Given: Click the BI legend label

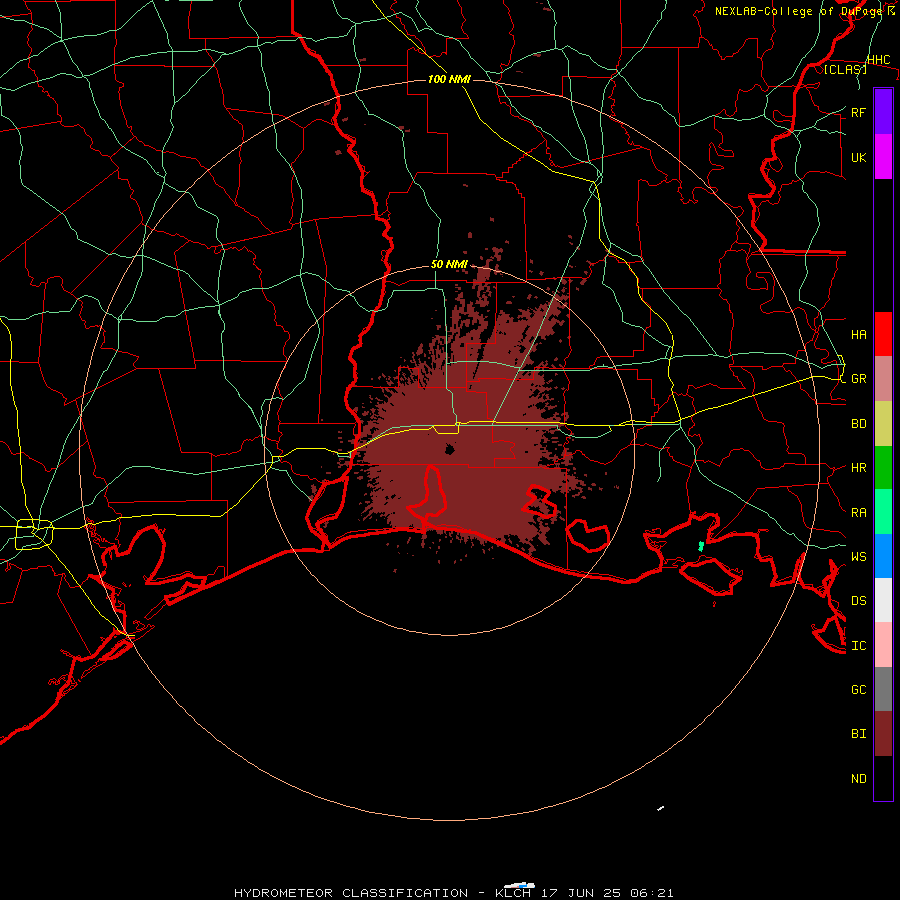Looking at the screenshot, I should (858, 734).
